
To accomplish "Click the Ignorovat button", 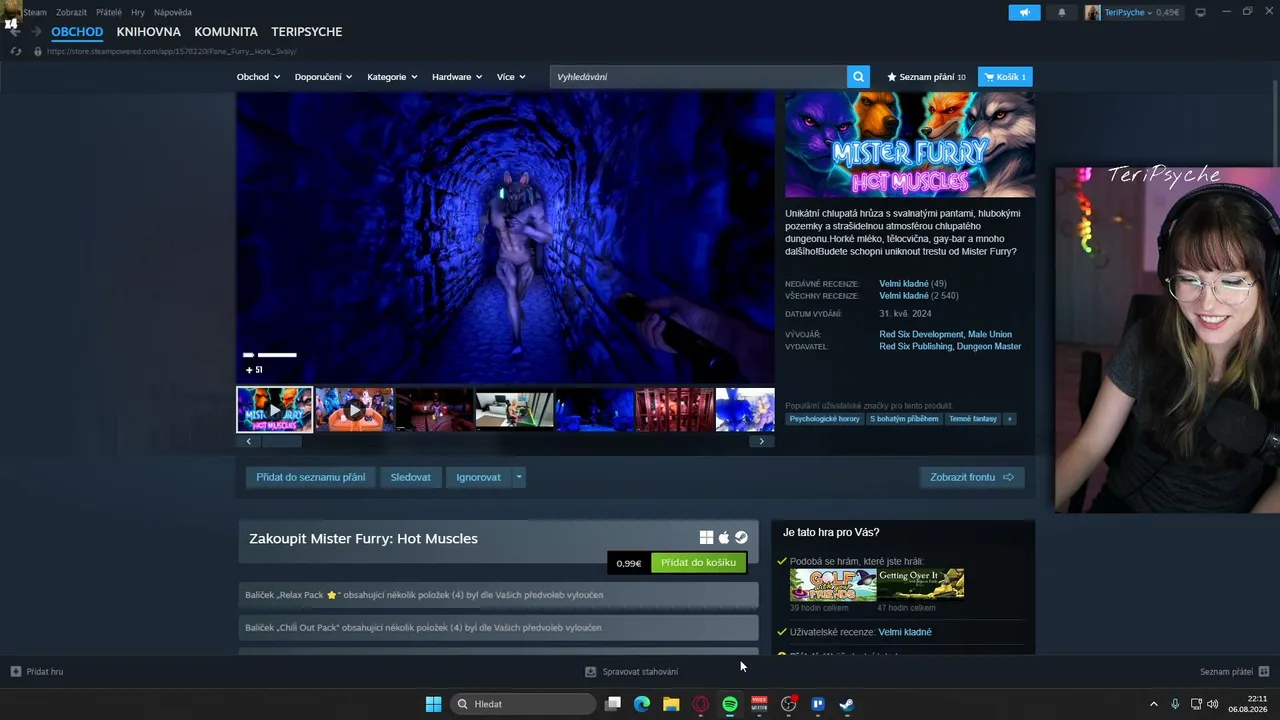I will [478, 477].
